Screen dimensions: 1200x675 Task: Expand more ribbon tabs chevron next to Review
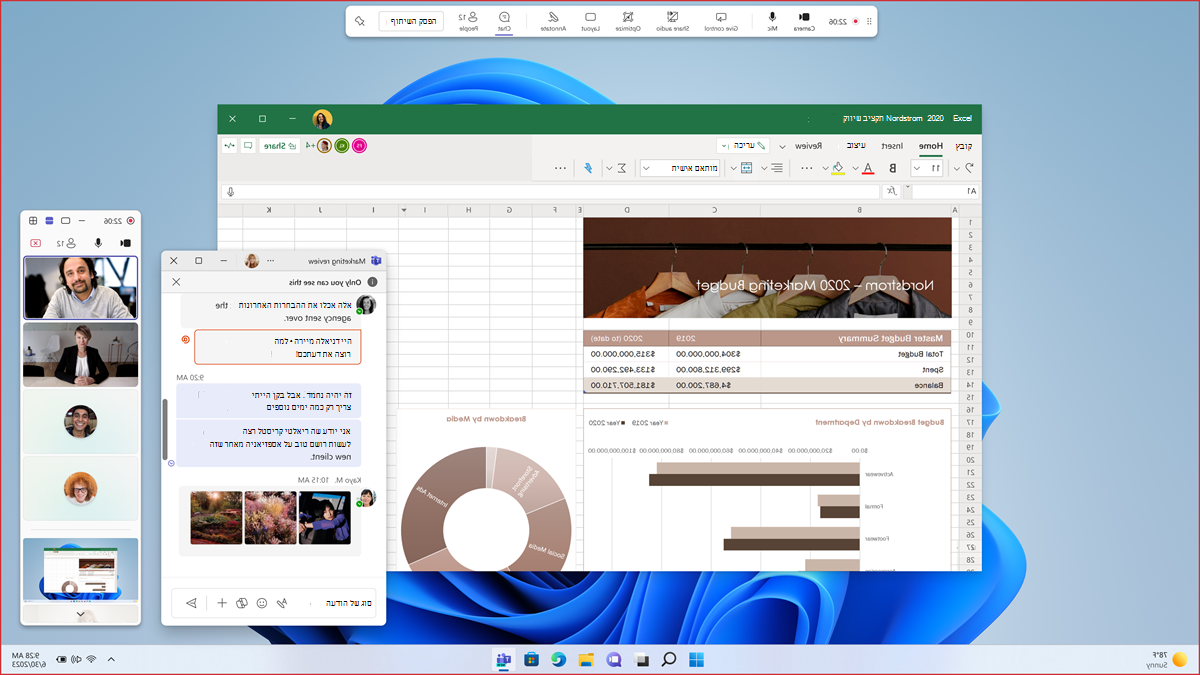coord(782,146)
